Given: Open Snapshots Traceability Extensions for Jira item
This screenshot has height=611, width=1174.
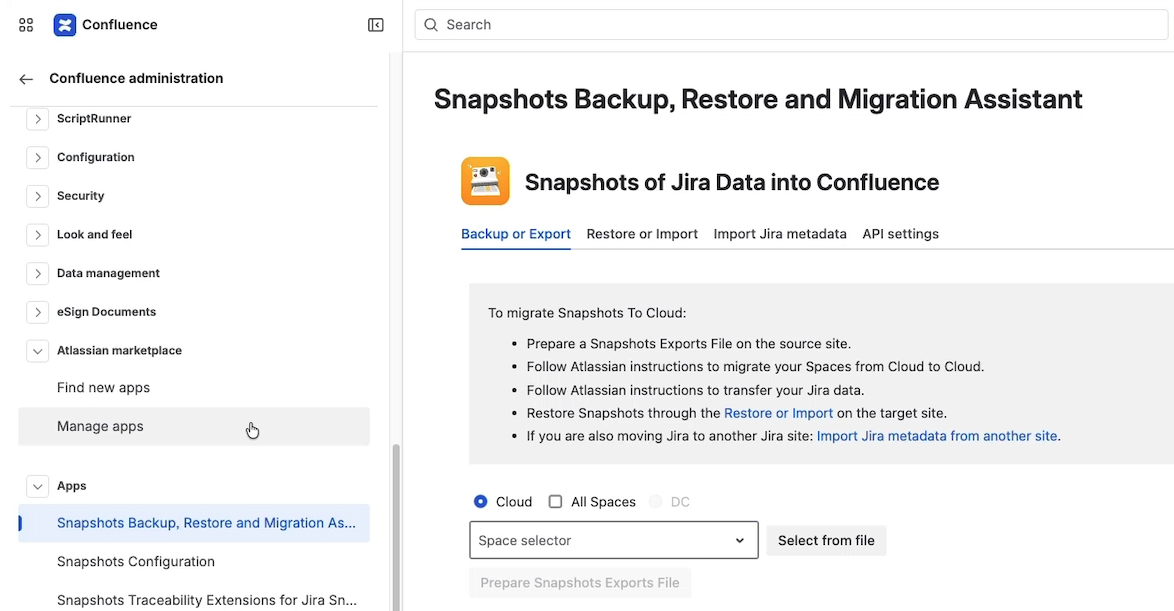Looking at the screenshot, I should pos(194,600).
